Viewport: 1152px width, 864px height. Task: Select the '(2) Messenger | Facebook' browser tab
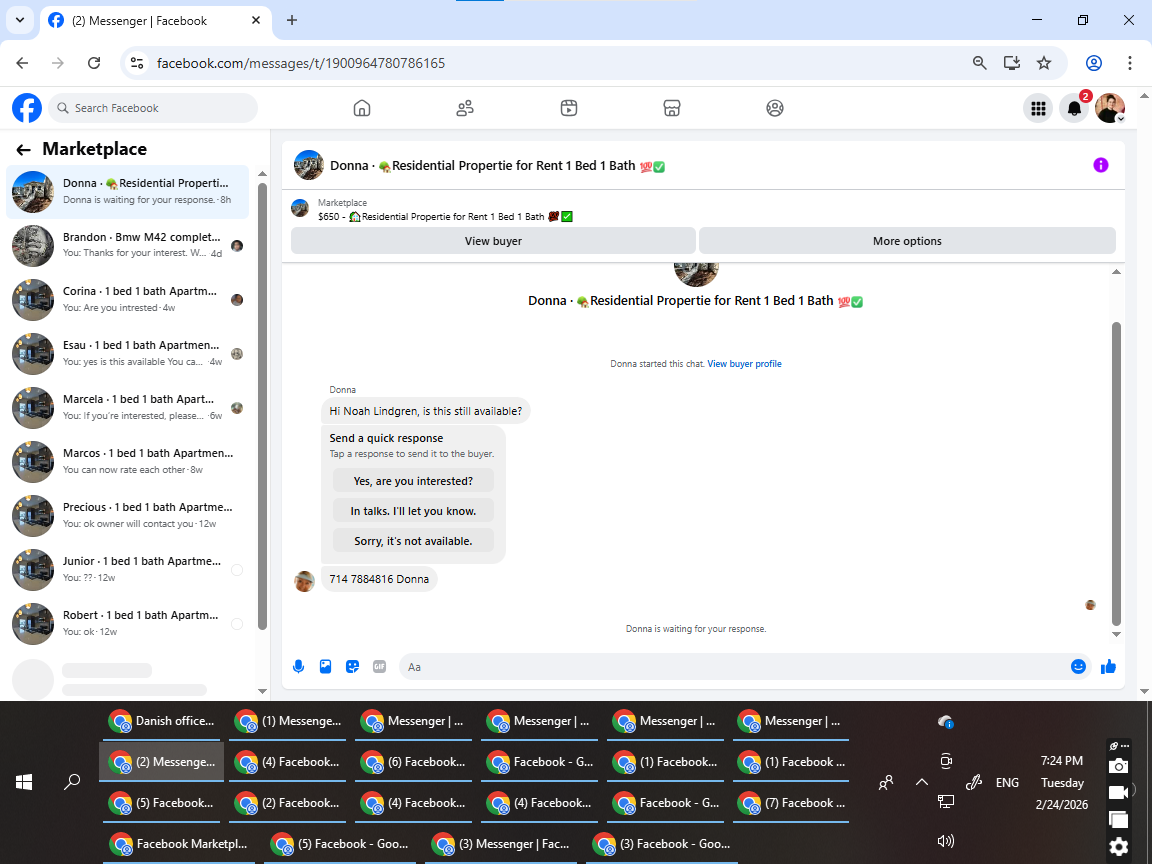(156, 21)
